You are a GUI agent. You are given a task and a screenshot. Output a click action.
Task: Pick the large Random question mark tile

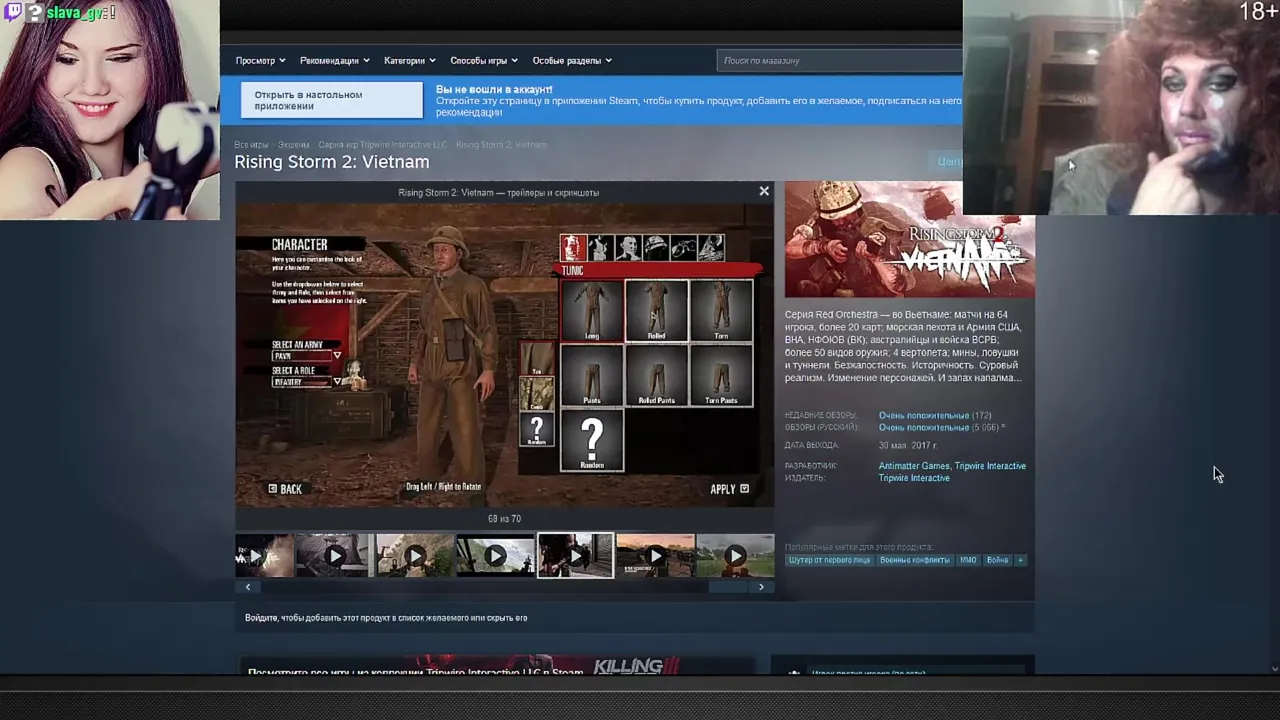591,440
